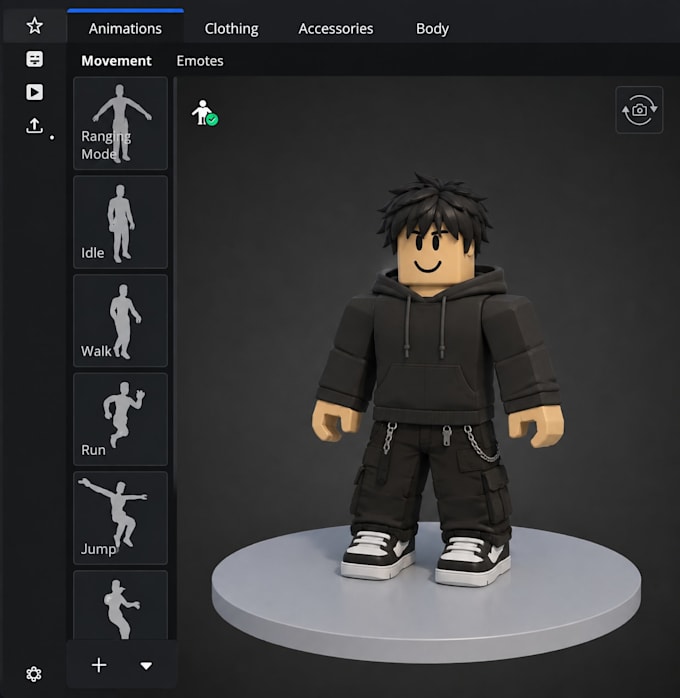This screenshot has width=680, height=698.
Task: Switch to the Animations tab
Action: click(125, 28)
